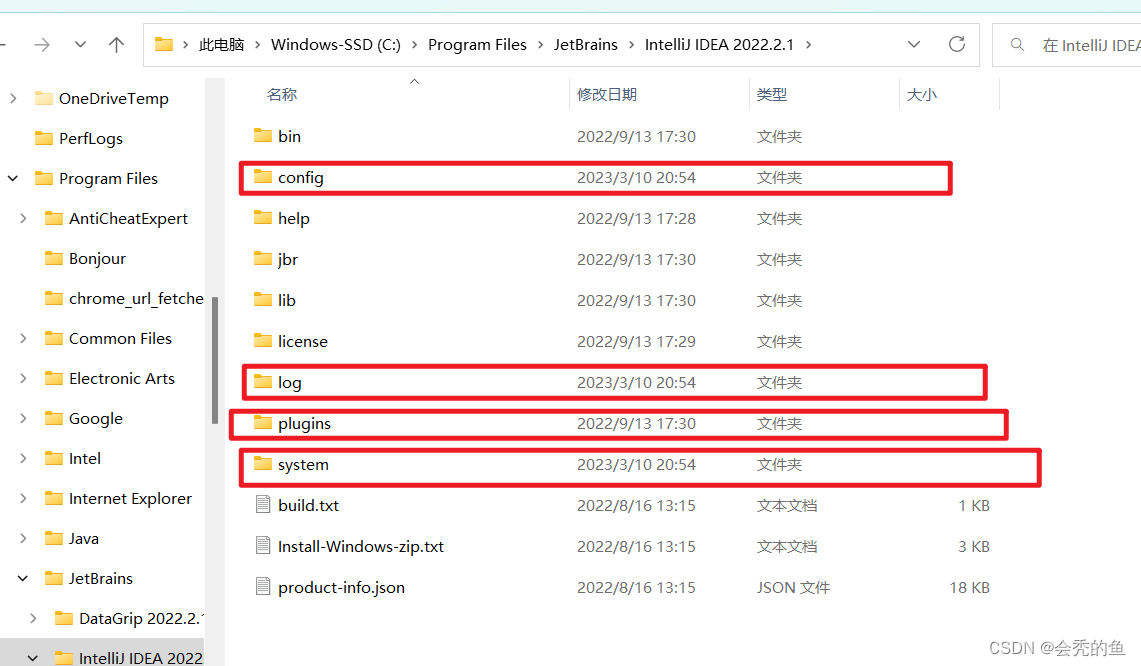Viewport: 1141px width, 666px height.
Task: Click 18 KB size of product-info.json
Action: [x=969, y=587]
